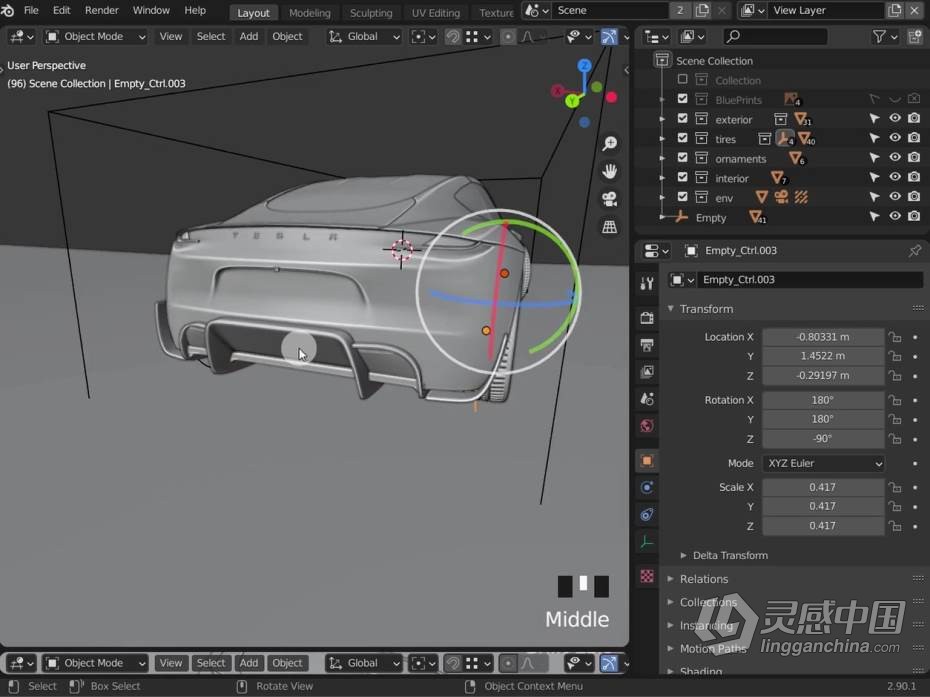Image resolution: width=930 pixels, height=697 pixels.
Task: Open the File menu
Action: 31,11
